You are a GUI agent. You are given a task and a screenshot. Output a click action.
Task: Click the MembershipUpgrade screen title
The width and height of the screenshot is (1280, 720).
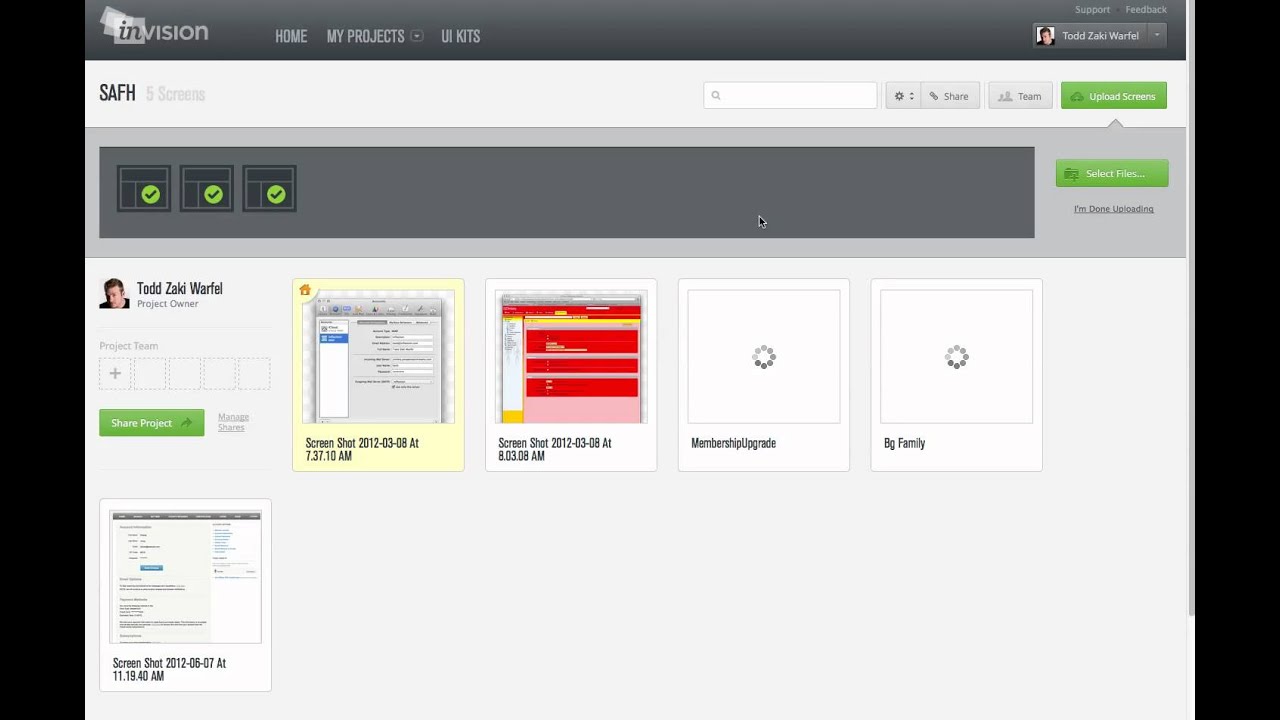pos(733,443)
